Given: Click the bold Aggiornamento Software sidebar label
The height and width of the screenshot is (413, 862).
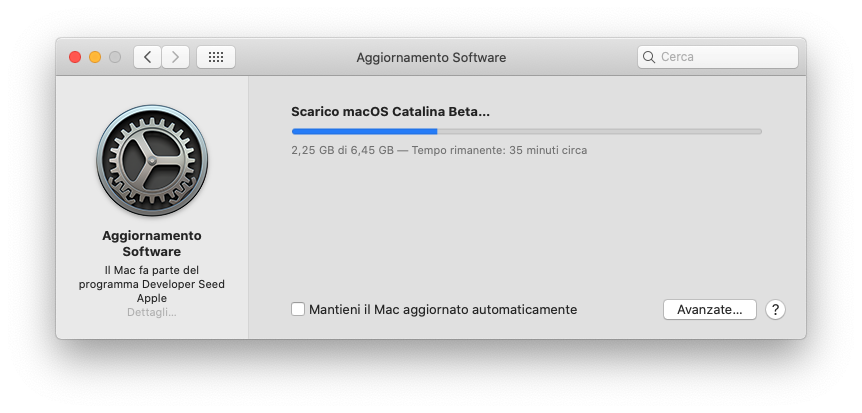Looking at the screenshot, I should [x=152, y=244].
